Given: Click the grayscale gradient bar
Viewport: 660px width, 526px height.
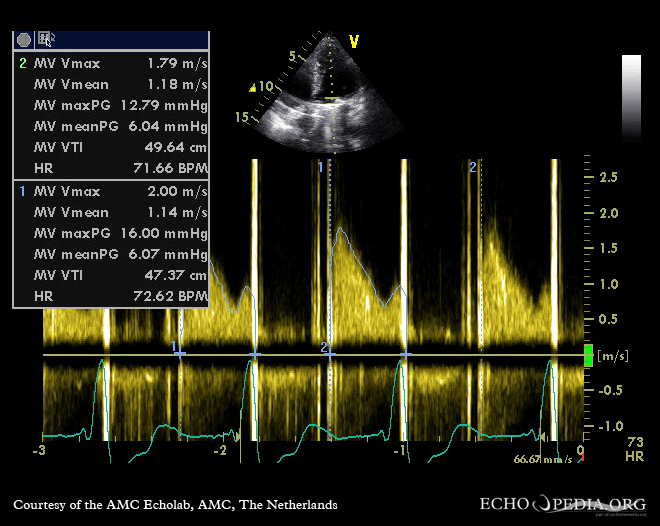Looking at the screenshot, I should click(x=631, y=97).
